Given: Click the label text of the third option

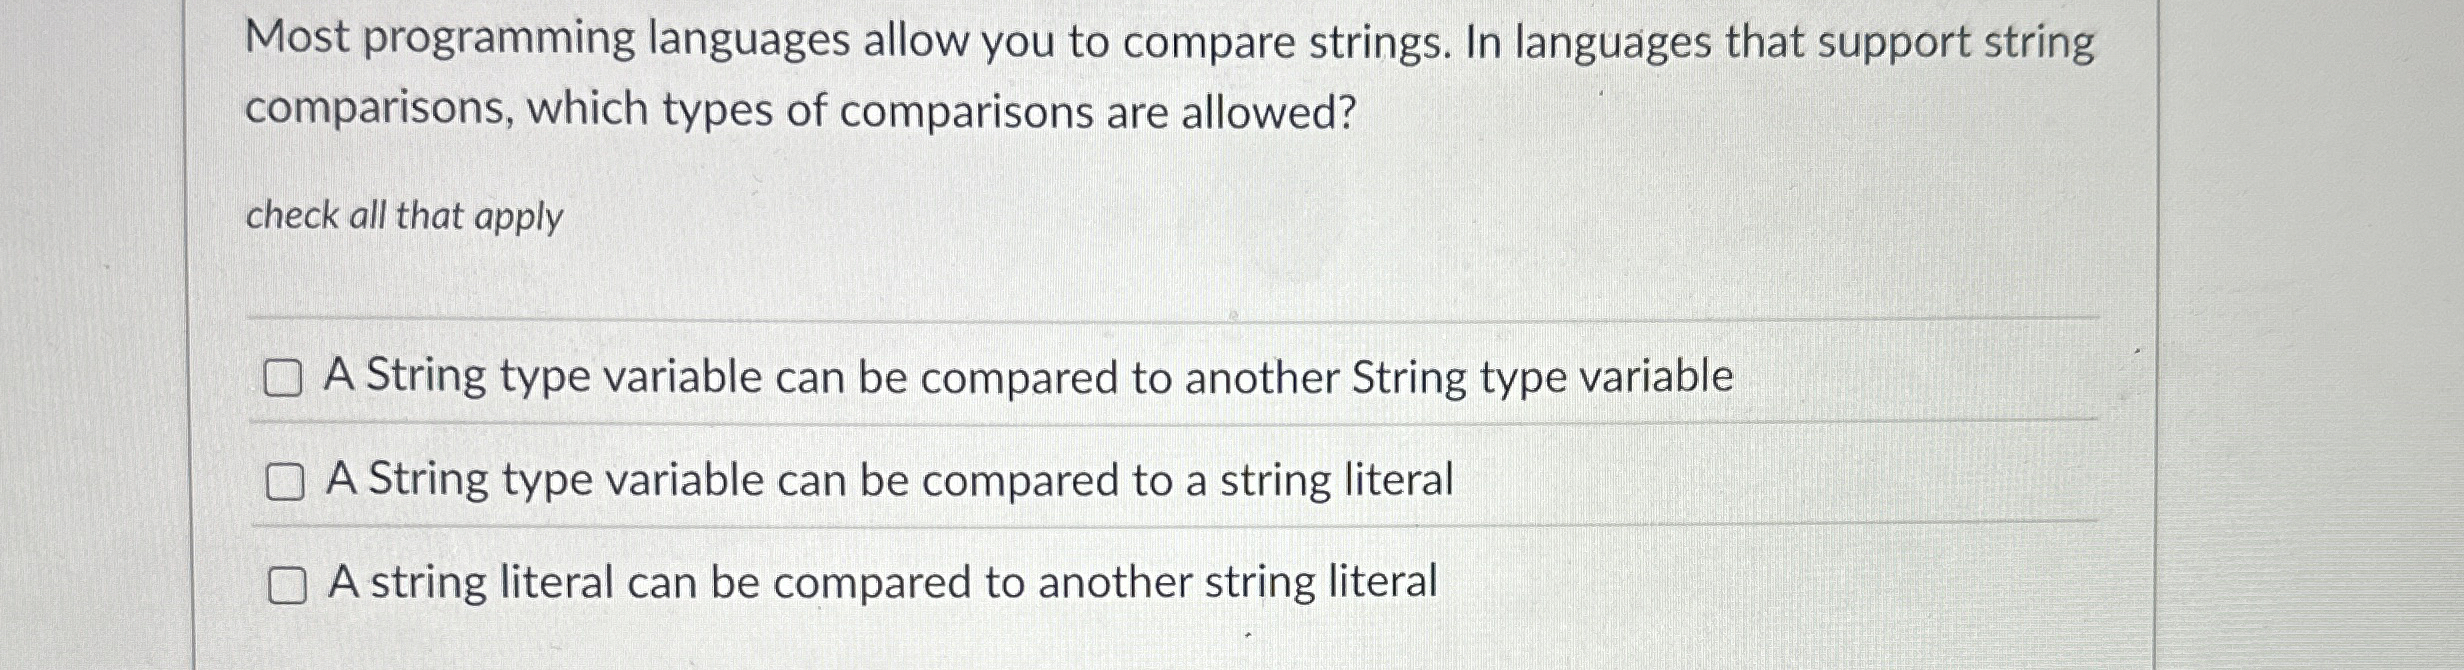Looking at the screenshot, I should tap(885, 583).
